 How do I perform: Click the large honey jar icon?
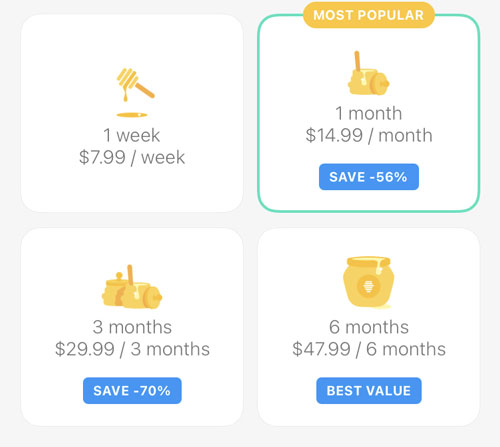click(x=369, y=282)
